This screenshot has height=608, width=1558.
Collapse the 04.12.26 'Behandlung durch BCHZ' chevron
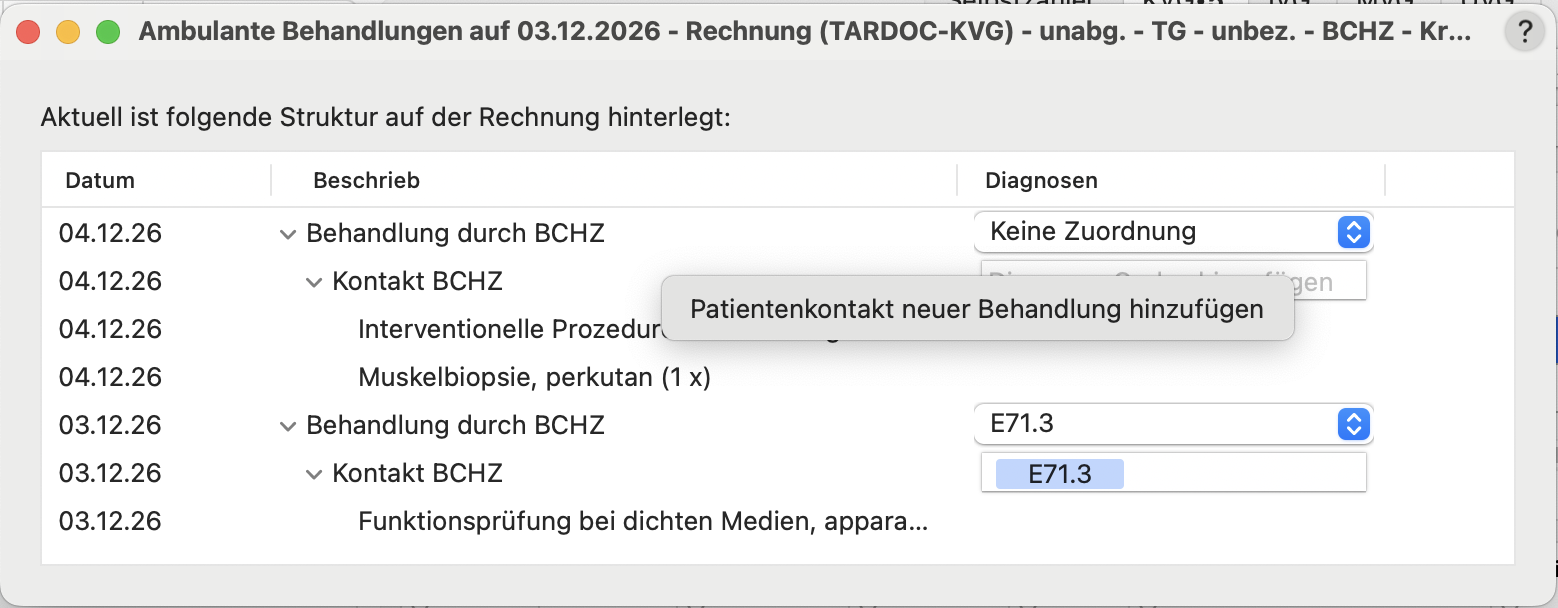(288, 234)
